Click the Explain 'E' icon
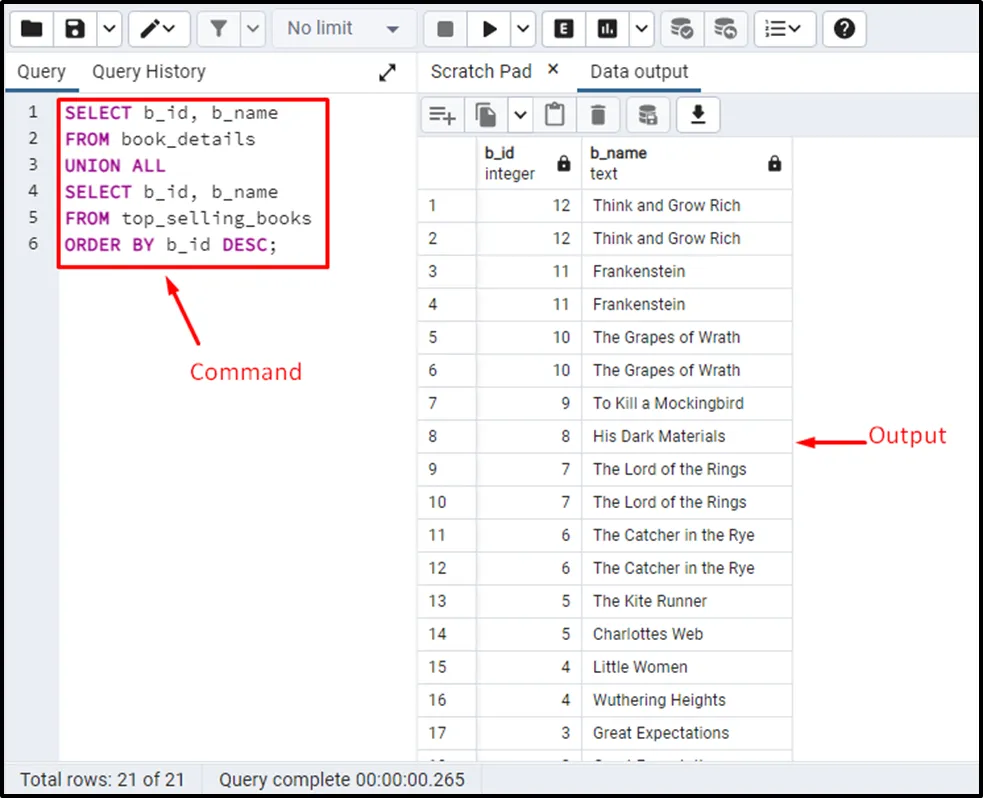 click(564, 29)
